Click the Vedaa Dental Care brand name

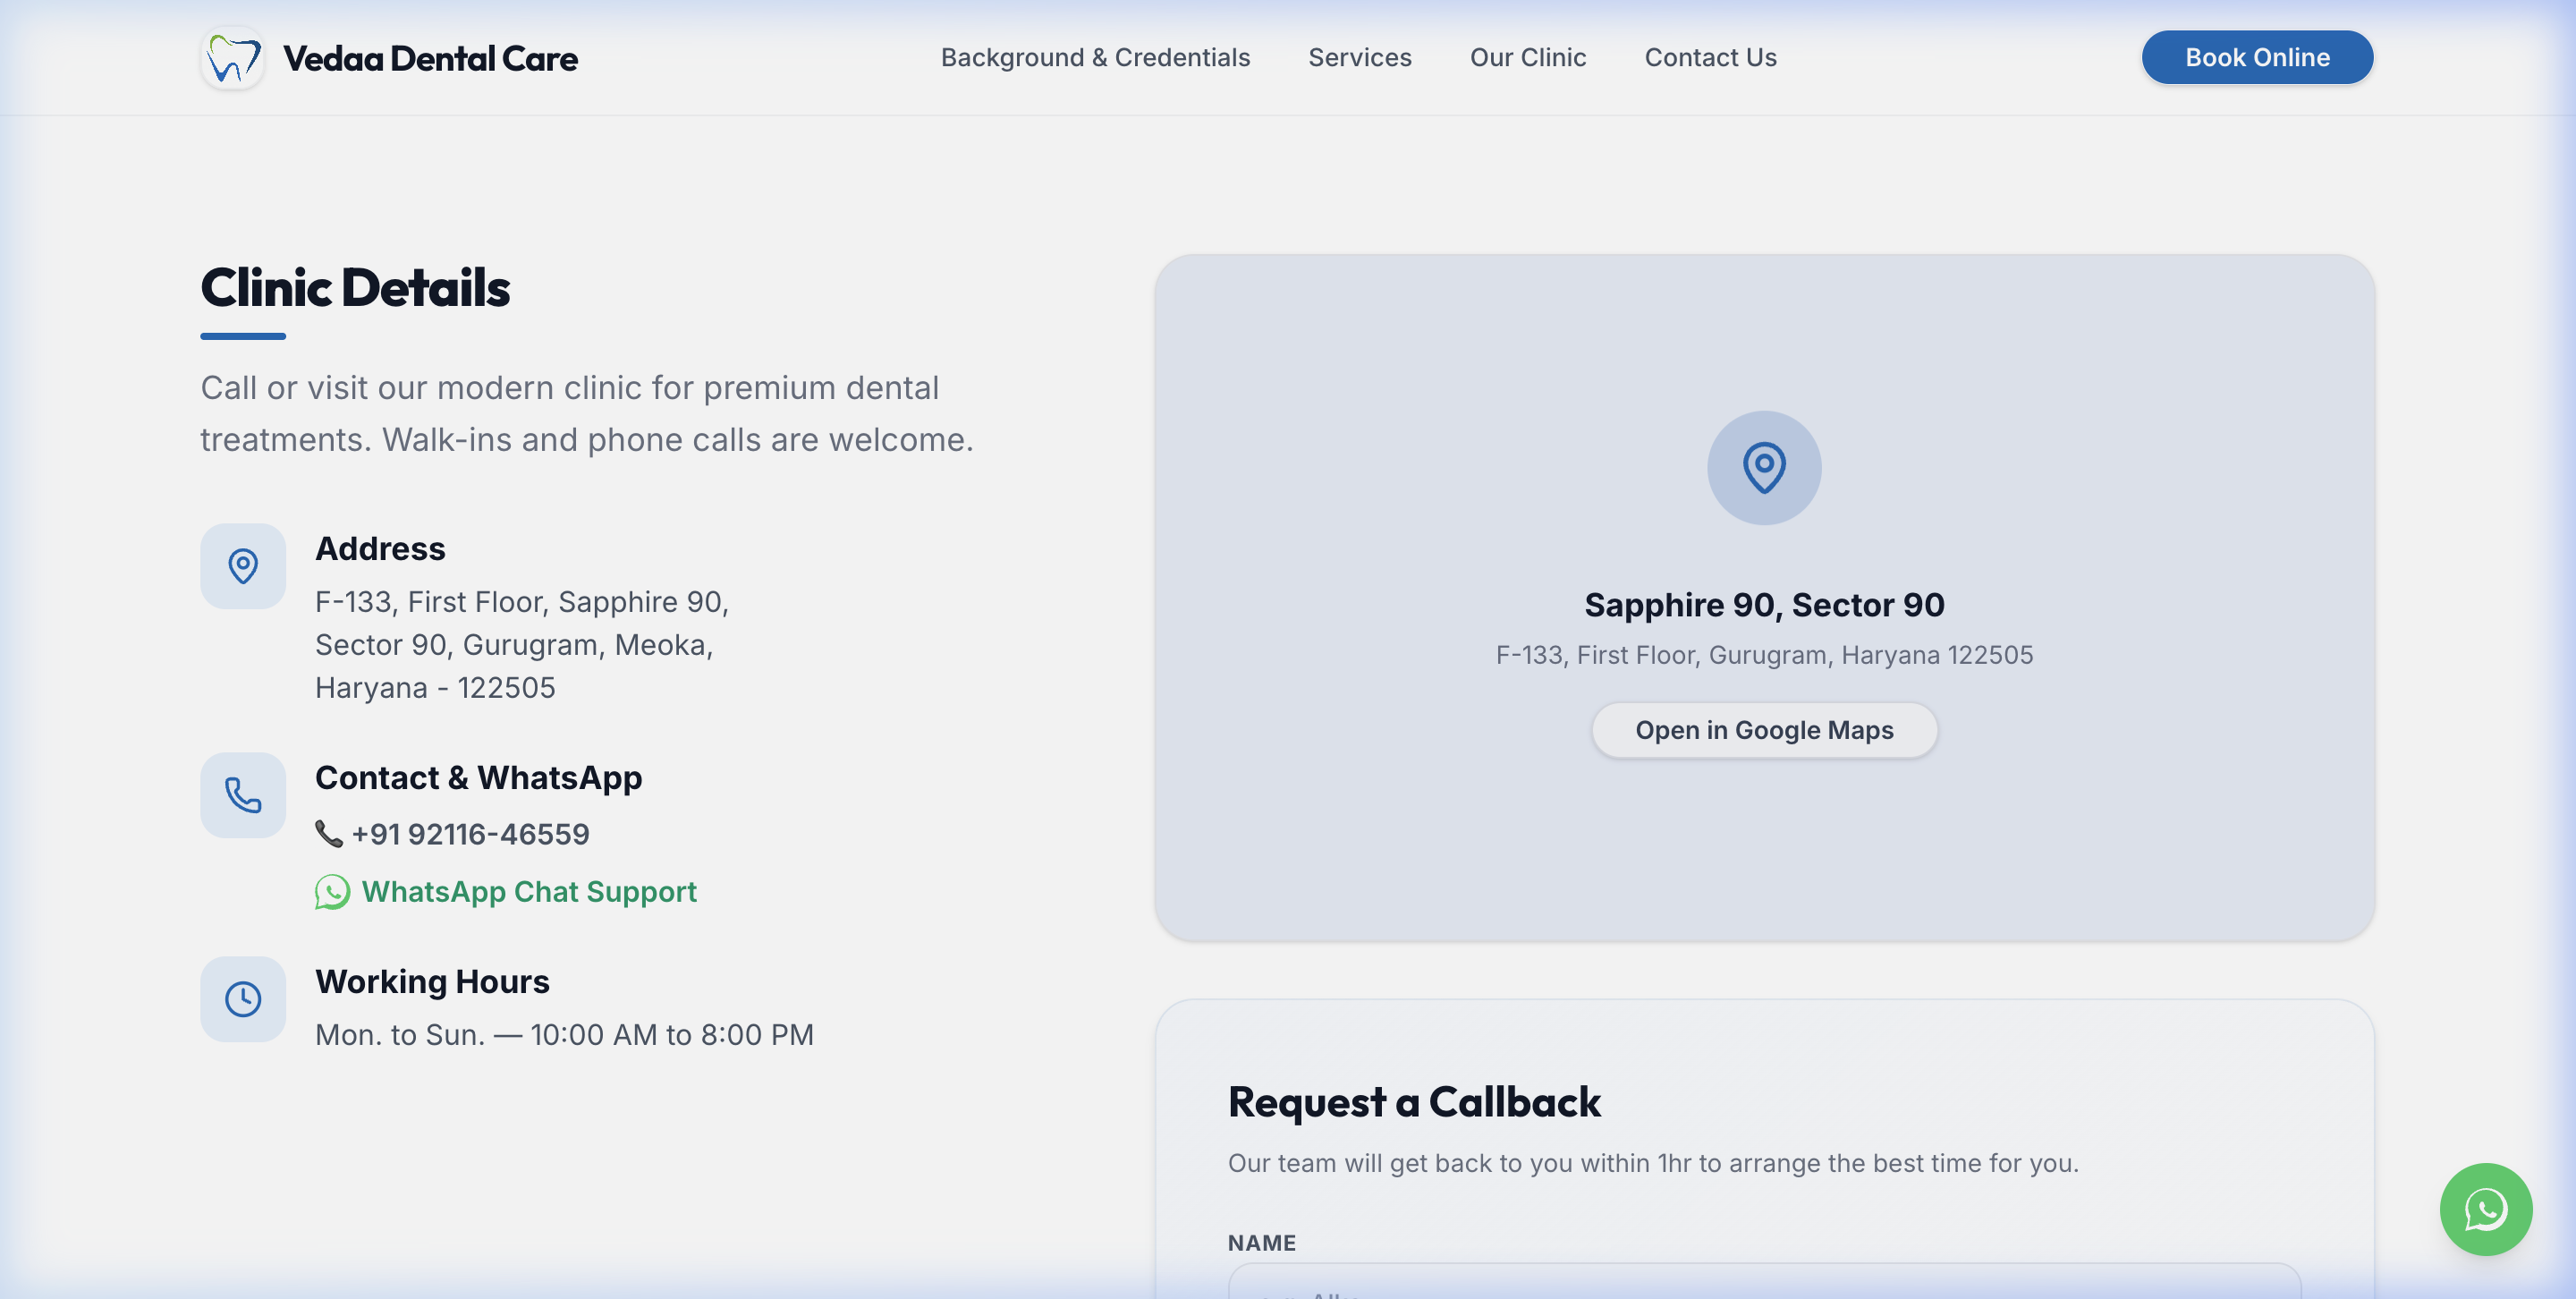click(x=430, y=59)
